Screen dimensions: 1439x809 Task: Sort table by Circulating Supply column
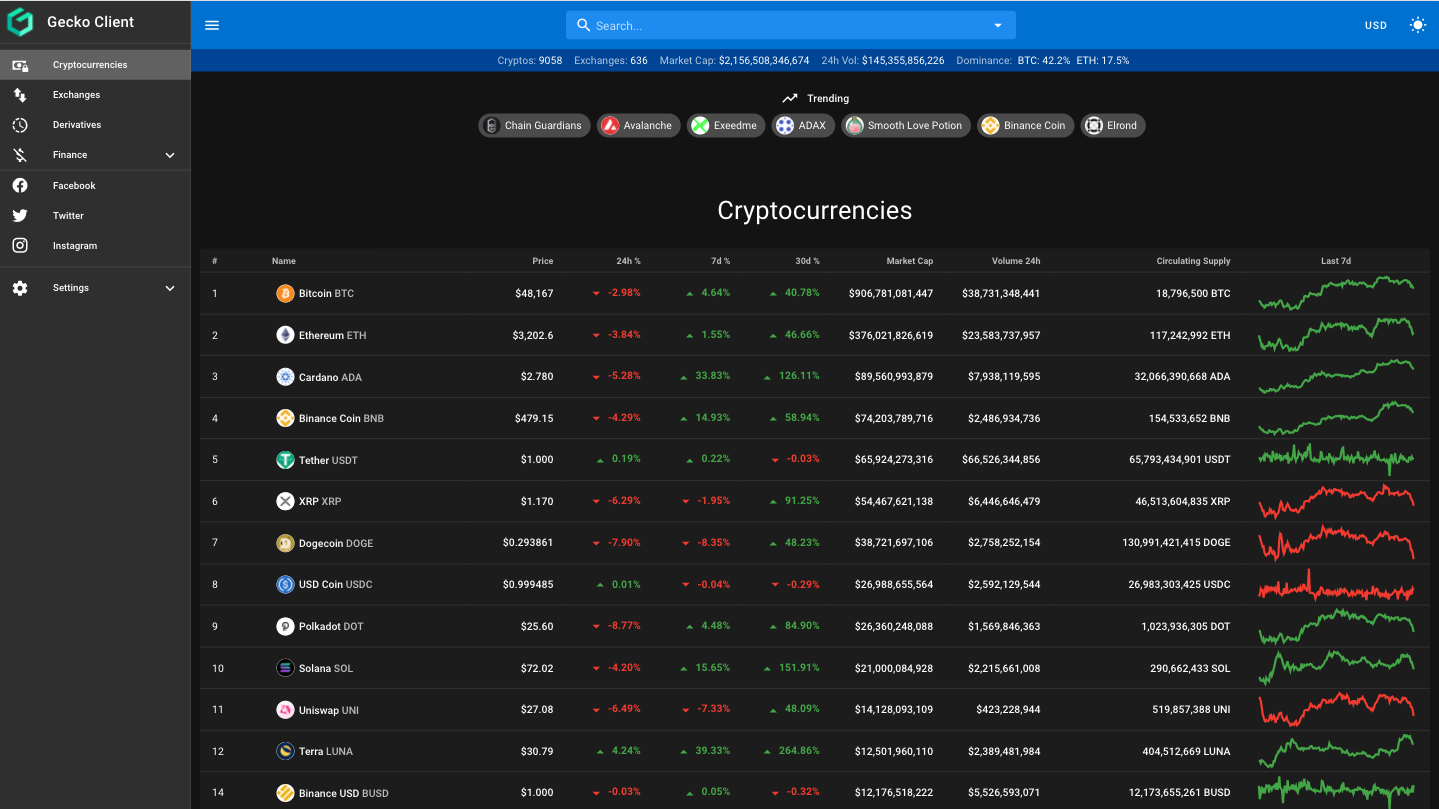coord(1193,261)
